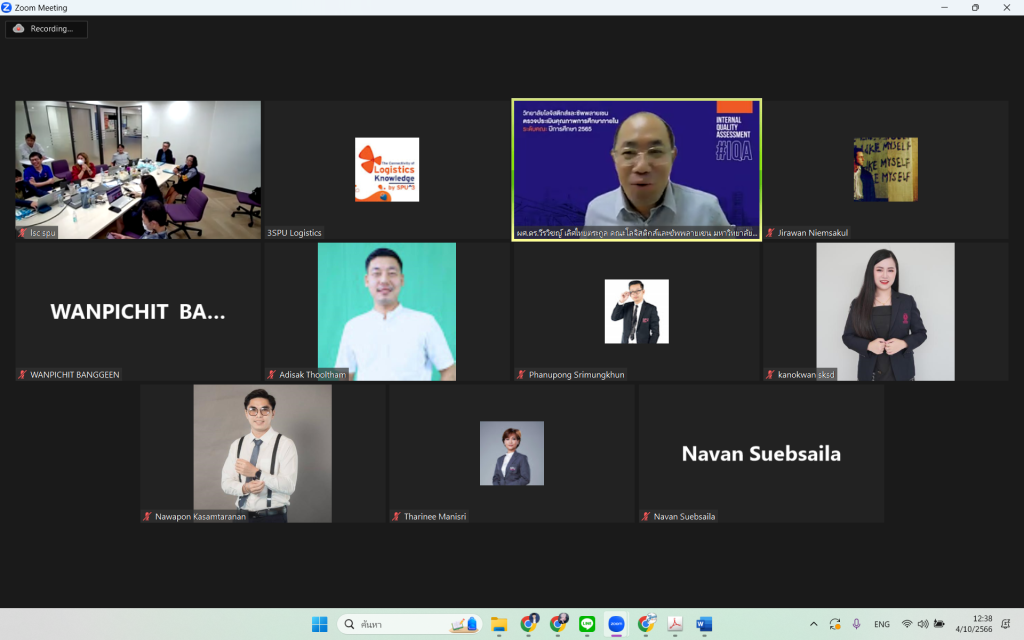1024x640 pixels.
Task: Click the Zoom icon in the taskbar
Action: tap(616, 624)
